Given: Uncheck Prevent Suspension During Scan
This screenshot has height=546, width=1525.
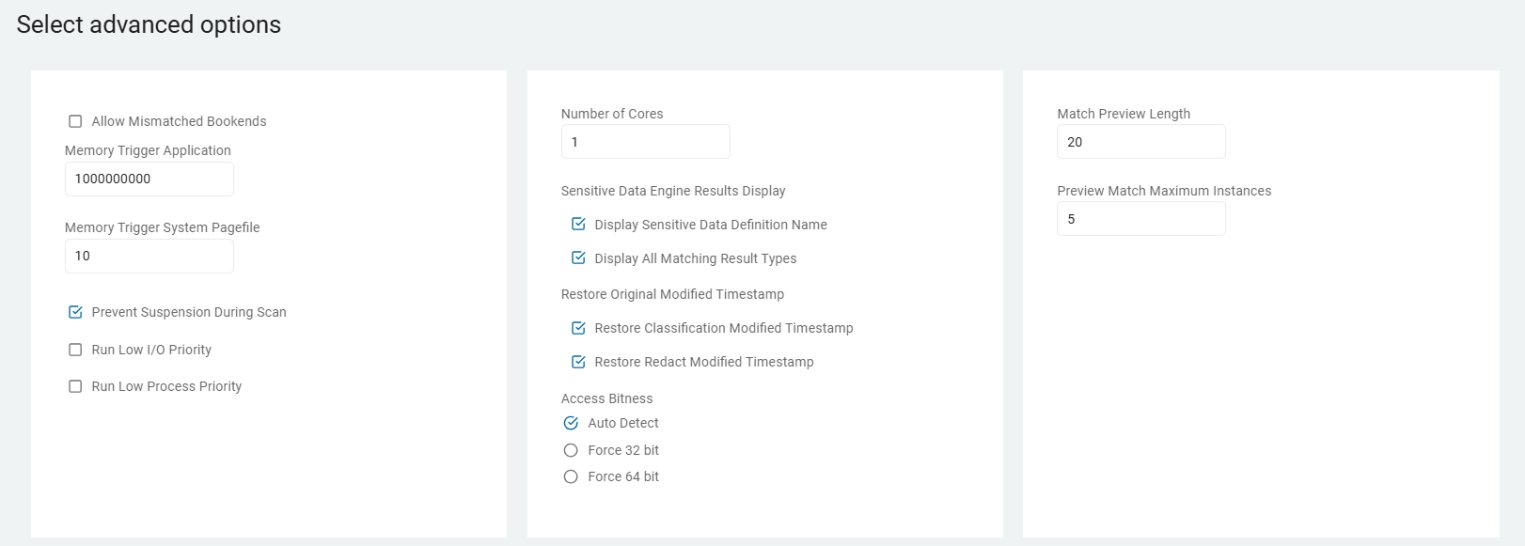Looking at the screenshot, I should [75, 312].
